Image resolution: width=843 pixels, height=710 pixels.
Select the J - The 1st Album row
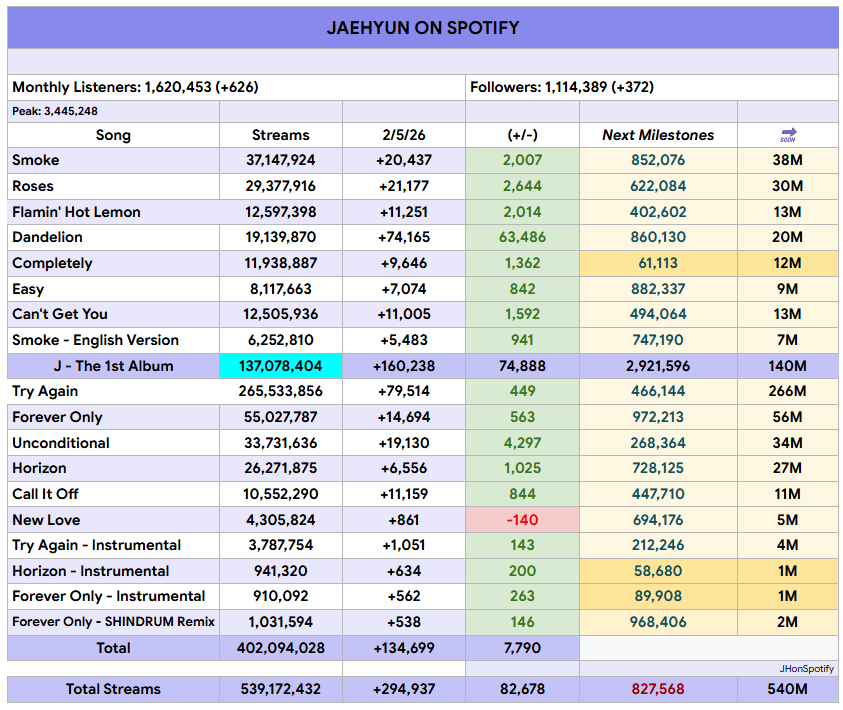[423, 366]
